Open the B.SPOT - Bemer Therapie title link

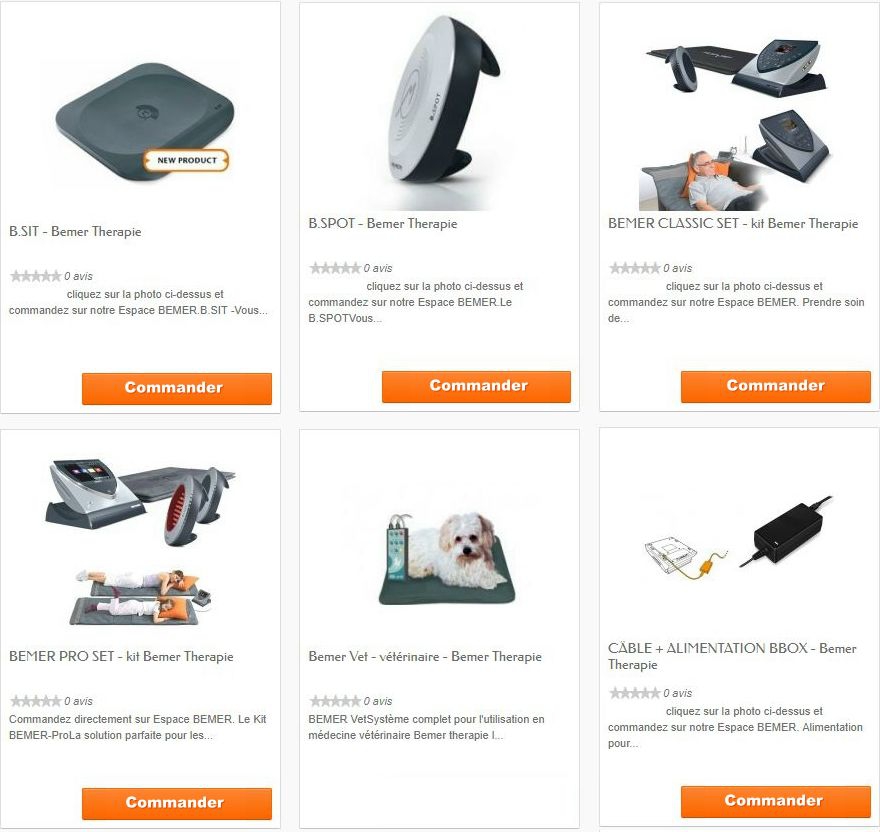tap(383, 223)
